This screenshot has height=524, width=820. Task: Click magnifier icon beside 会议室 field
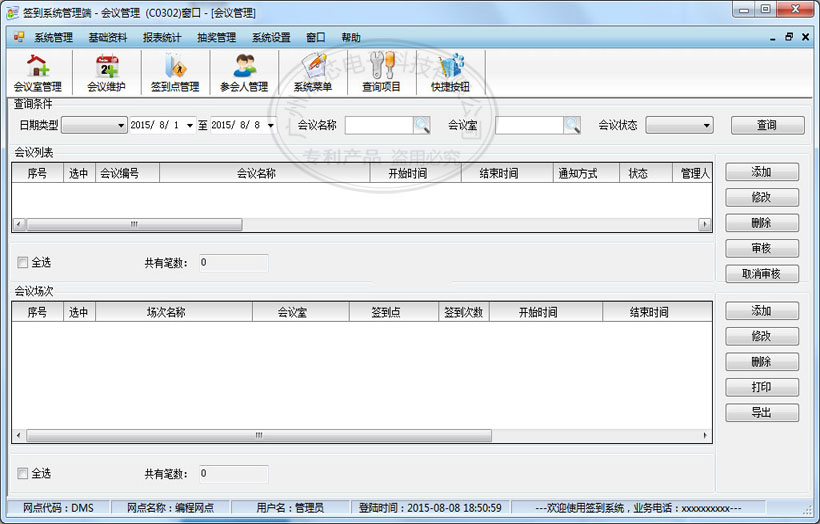[572, 125]
